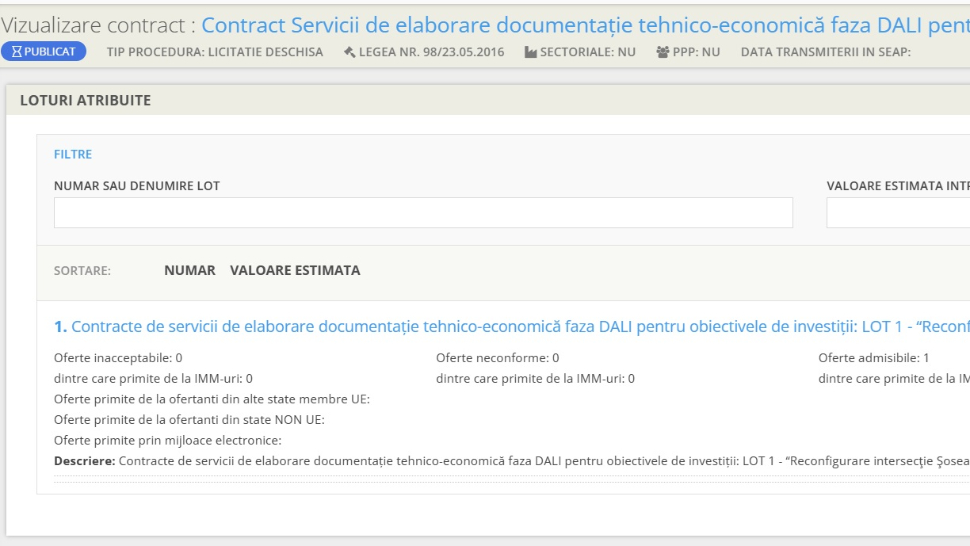Select the Oferte admisibile: 1 text
This screenshot has width=970, height=546.
coord(873,357)
